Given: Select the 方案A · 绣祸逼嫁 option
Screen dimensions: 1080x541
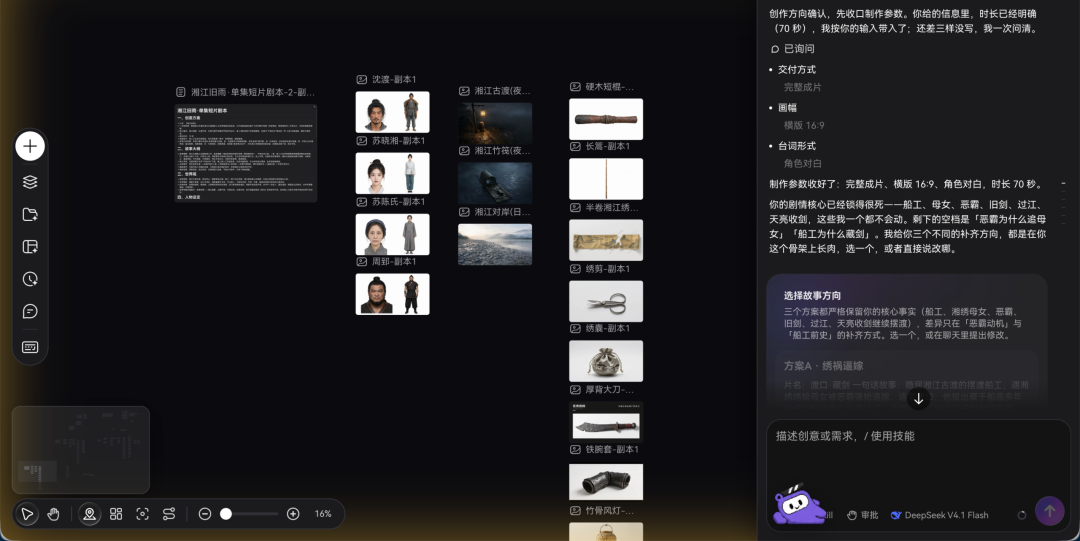Looking at the screenshot, I should point(906,380).
